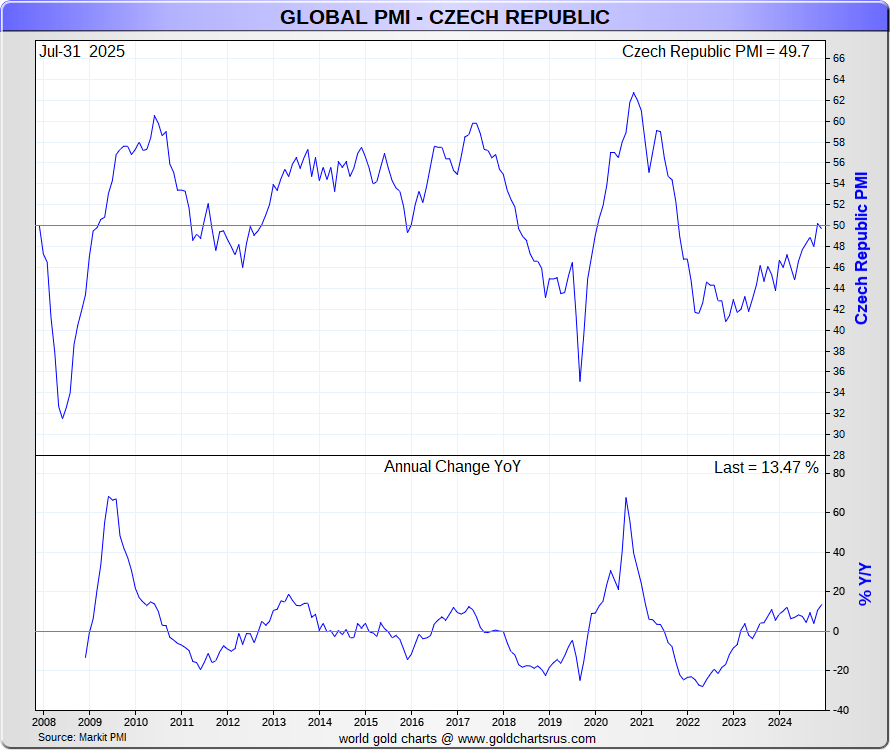890x750 pixels.
Task: Click the vertical "Czech Republic PMI" axis title
Action: 861,248
